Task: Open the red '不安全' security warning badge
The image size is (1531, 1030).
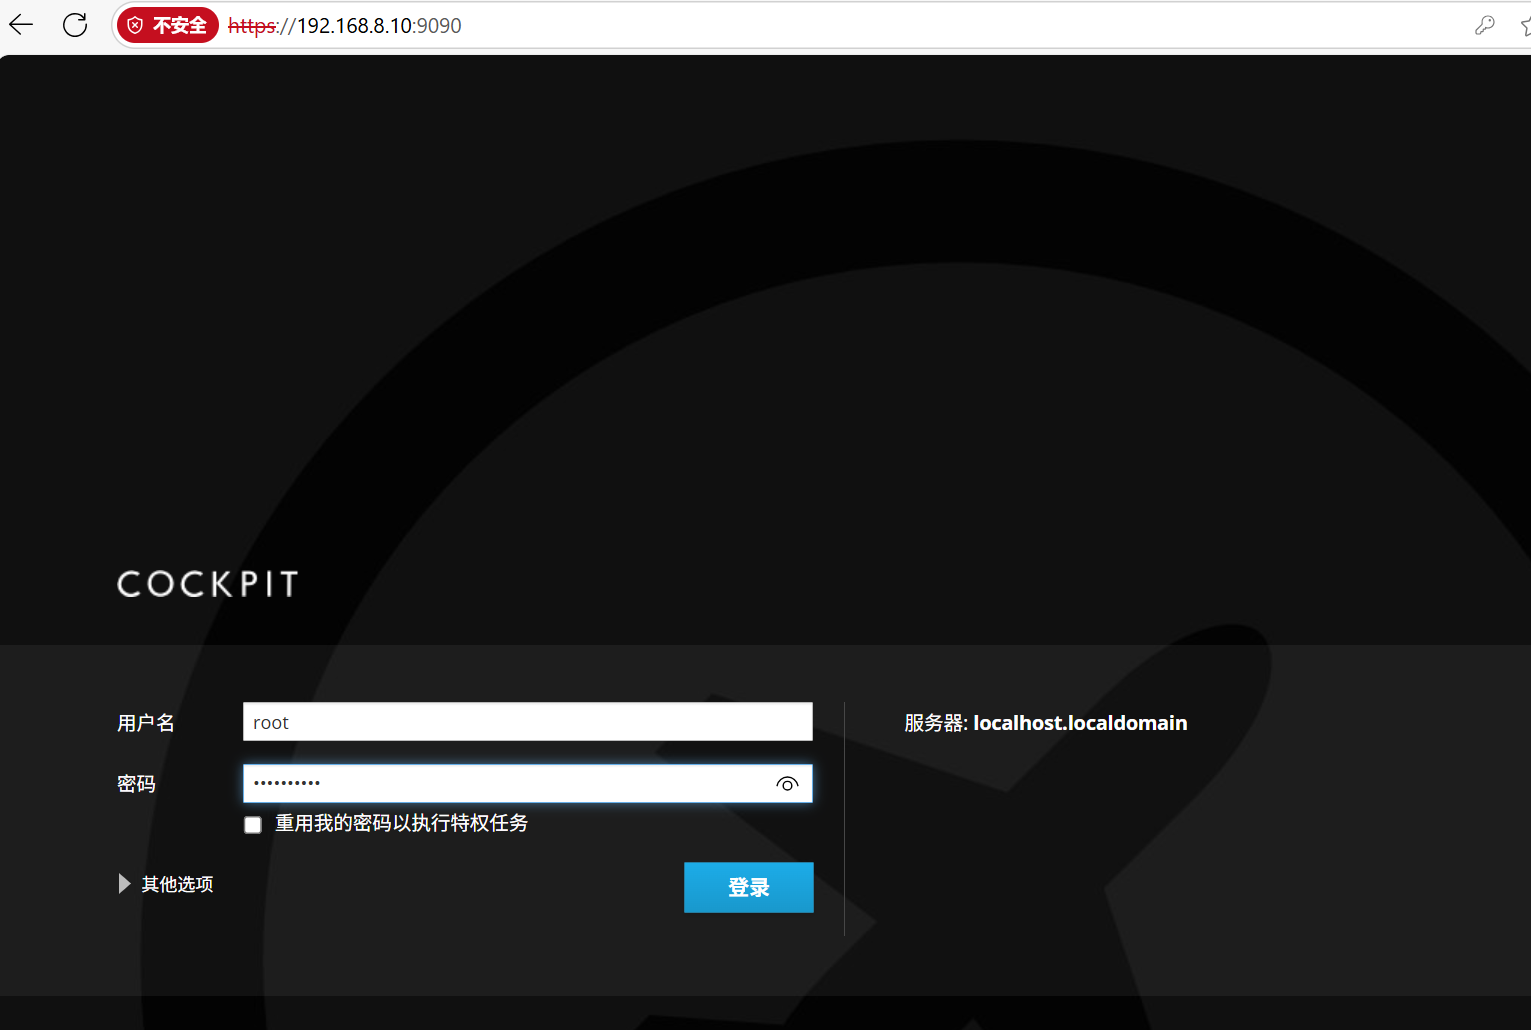Action: point(168,25)
